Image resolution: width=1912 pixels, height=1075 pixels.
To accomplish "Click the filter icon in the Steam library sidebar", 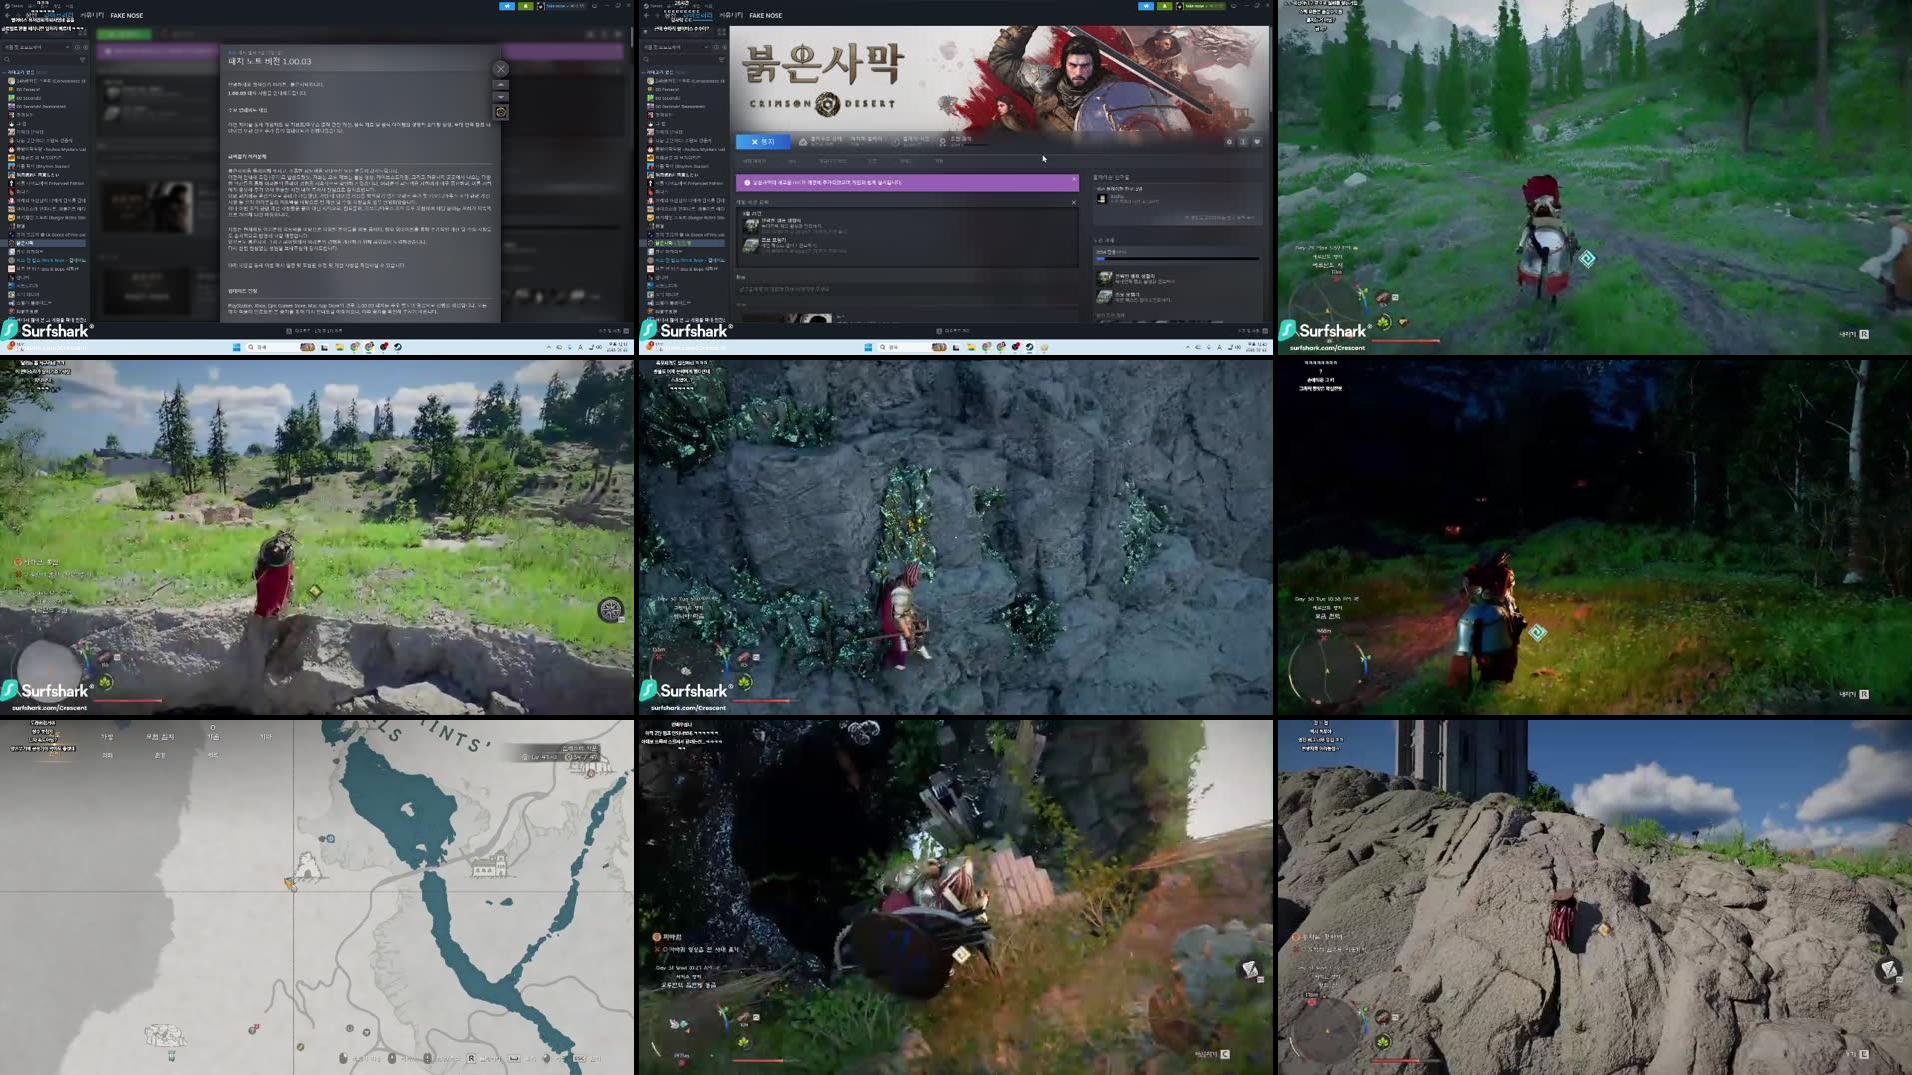I will (721, 60).
